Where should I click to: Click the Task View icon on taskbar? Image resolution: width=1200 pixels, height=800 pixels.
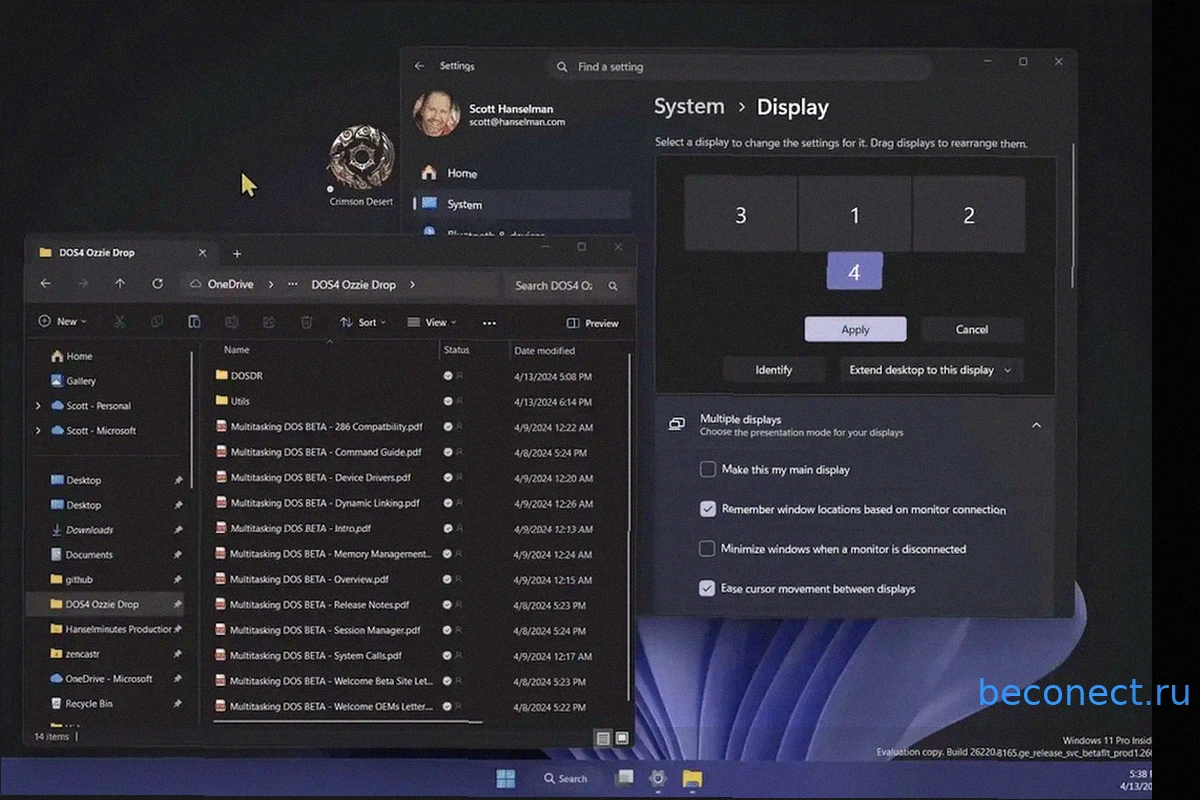624,778
